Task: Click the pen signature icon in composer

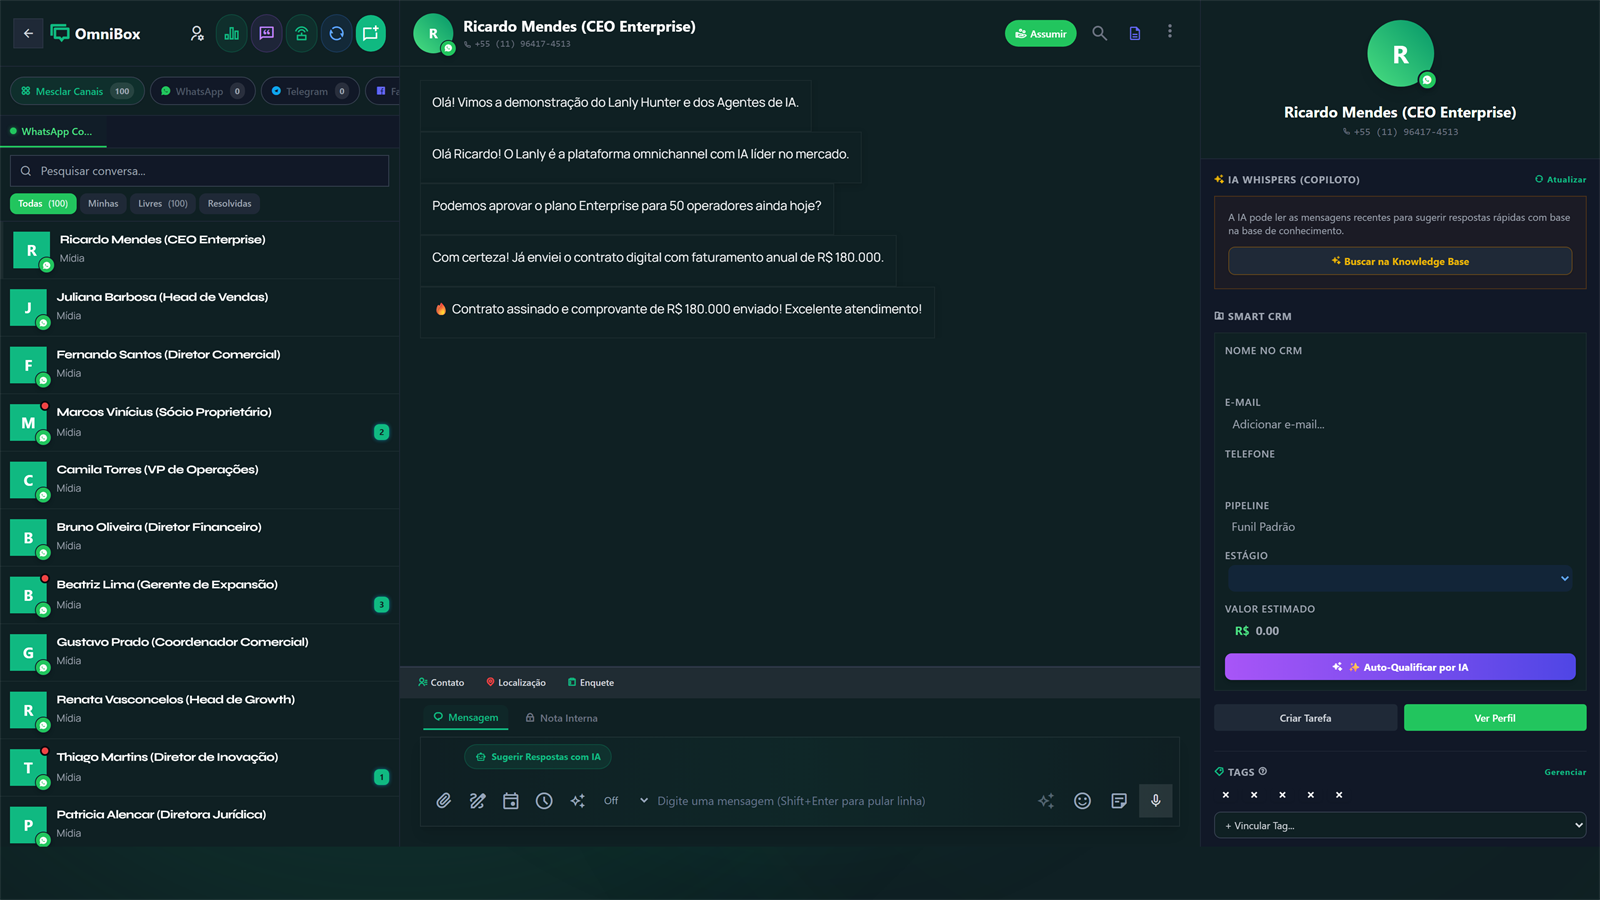Action: tap(478, 801)
